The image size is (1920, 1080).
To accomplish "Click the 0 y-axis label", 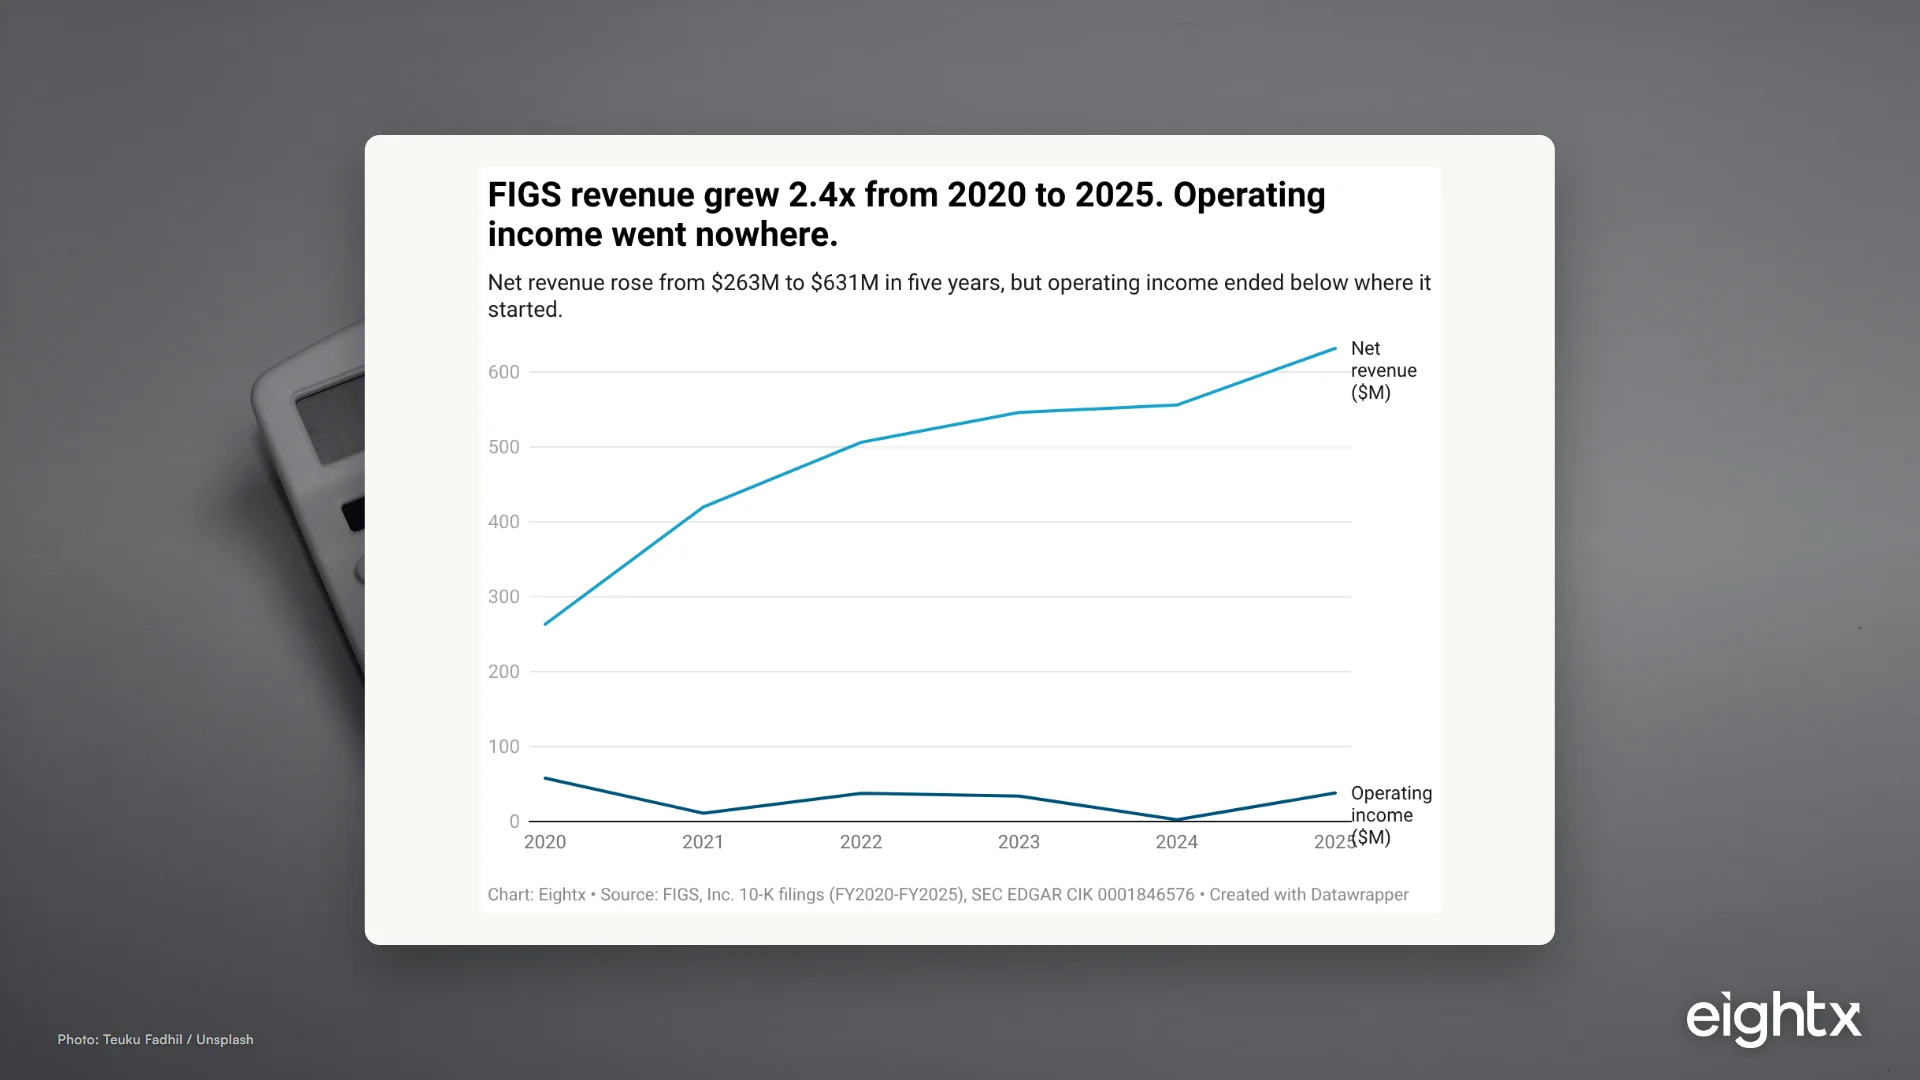I will point(514,821).
